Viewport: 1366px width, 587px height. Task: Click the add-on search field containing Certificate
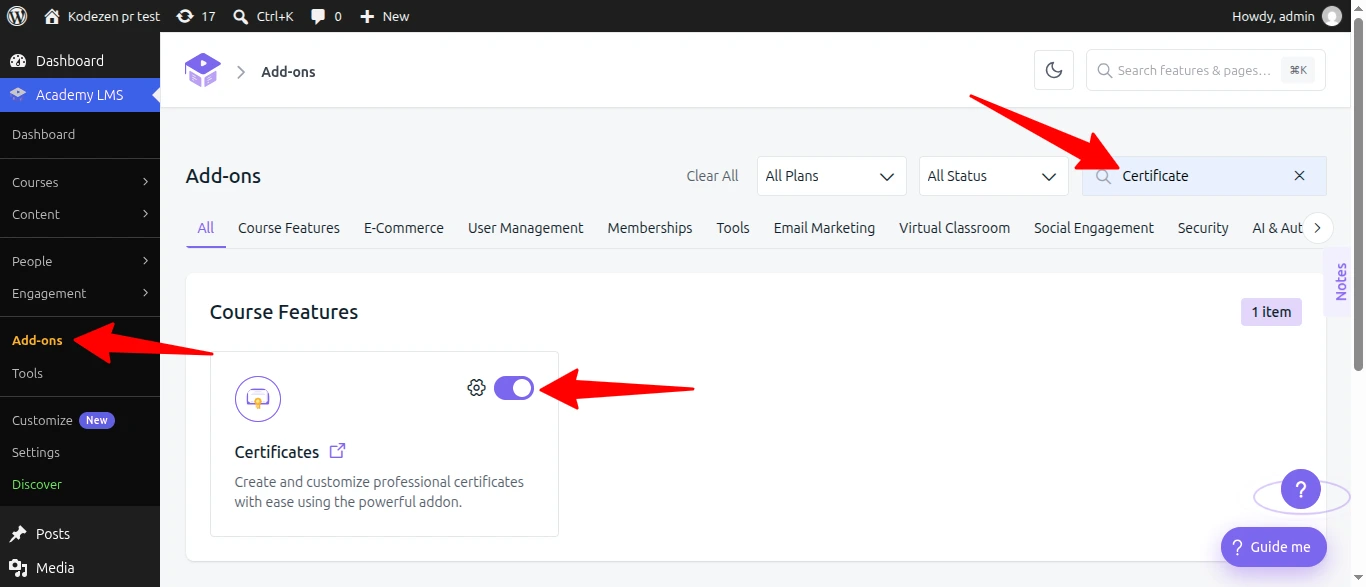(x=1204, y=176)
